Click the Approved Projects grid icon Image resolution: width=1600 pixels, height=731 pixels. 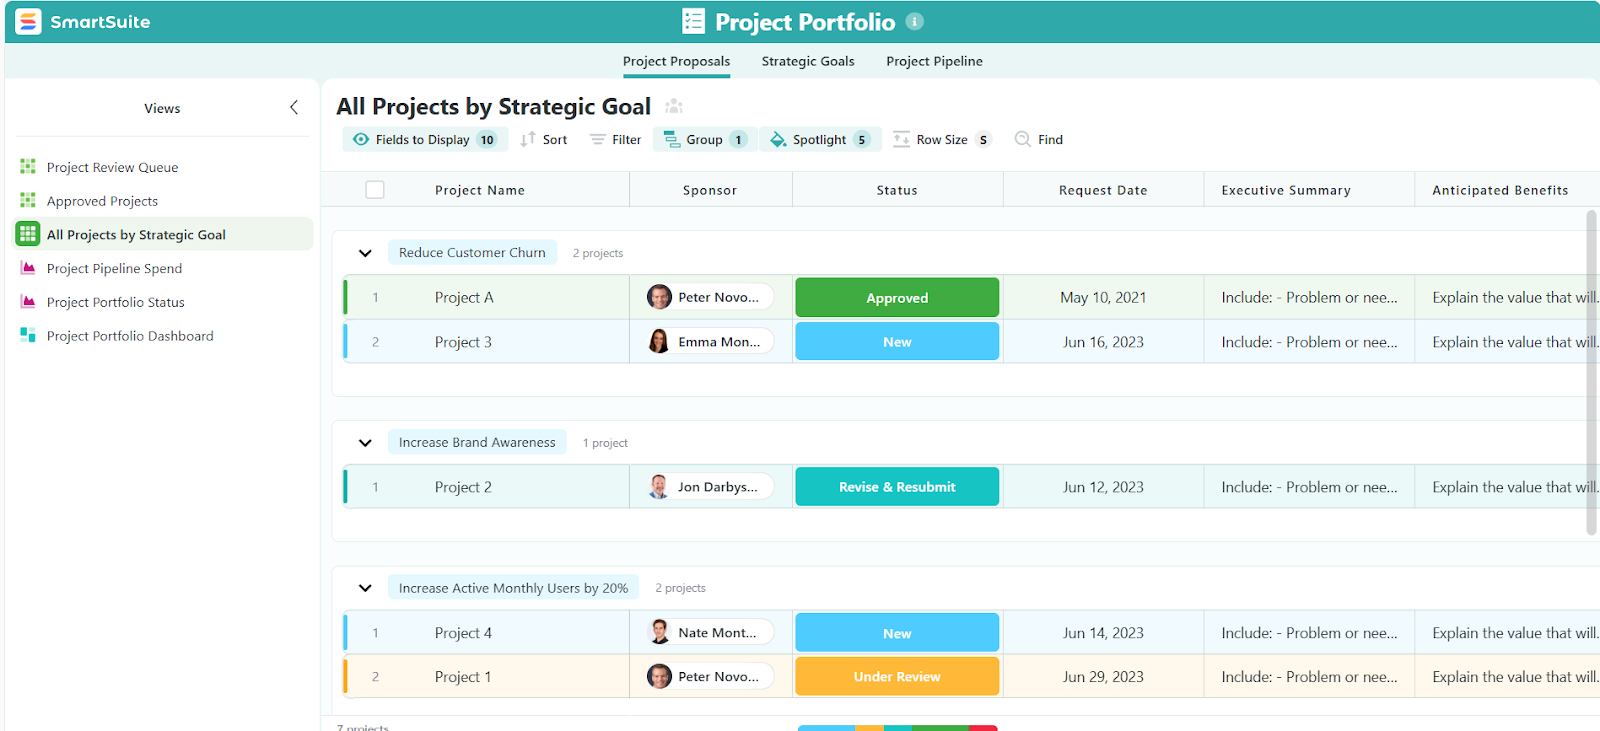[x=28, y=200]
